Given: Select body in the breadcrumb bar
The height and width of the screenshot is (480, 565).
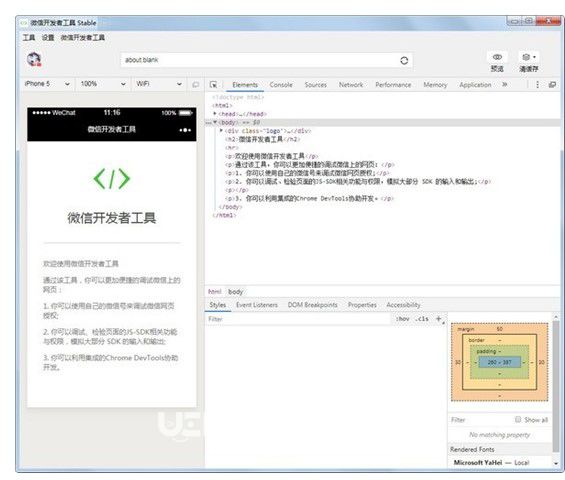Looking at the screenshot, I should point(236,292).
